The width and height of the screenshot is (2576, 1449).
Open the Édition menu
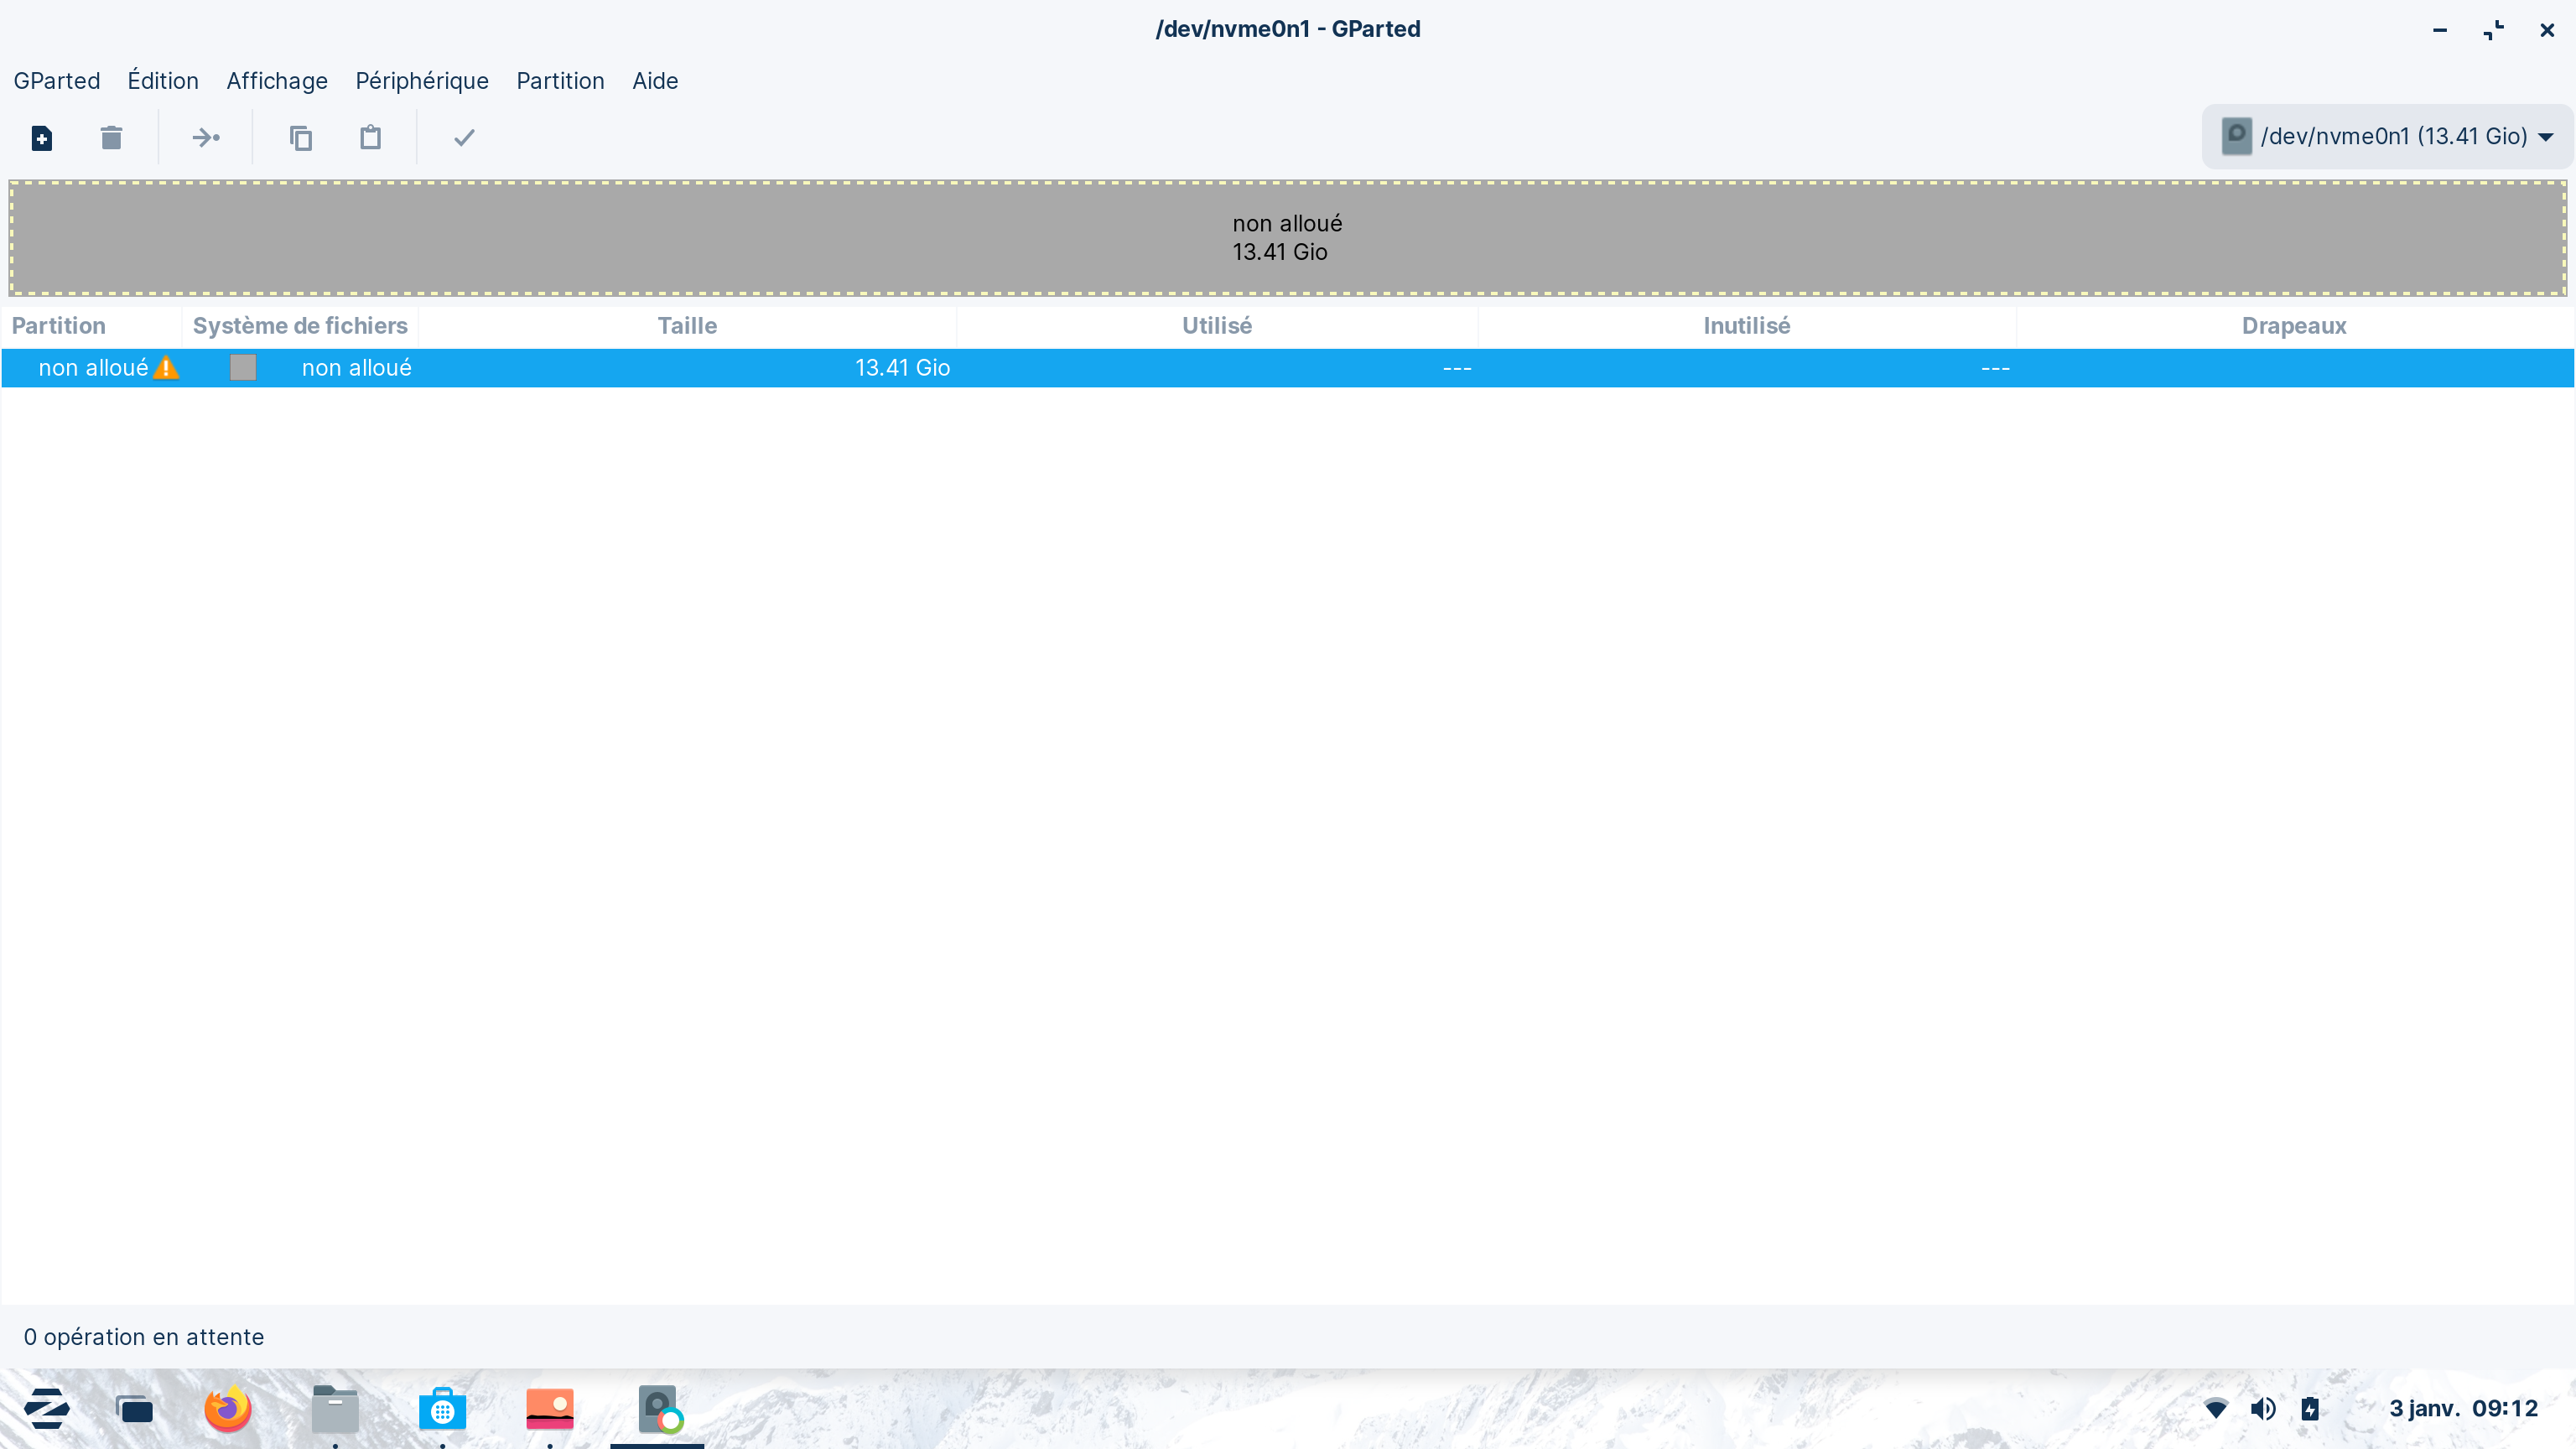[x=163, y=81]
